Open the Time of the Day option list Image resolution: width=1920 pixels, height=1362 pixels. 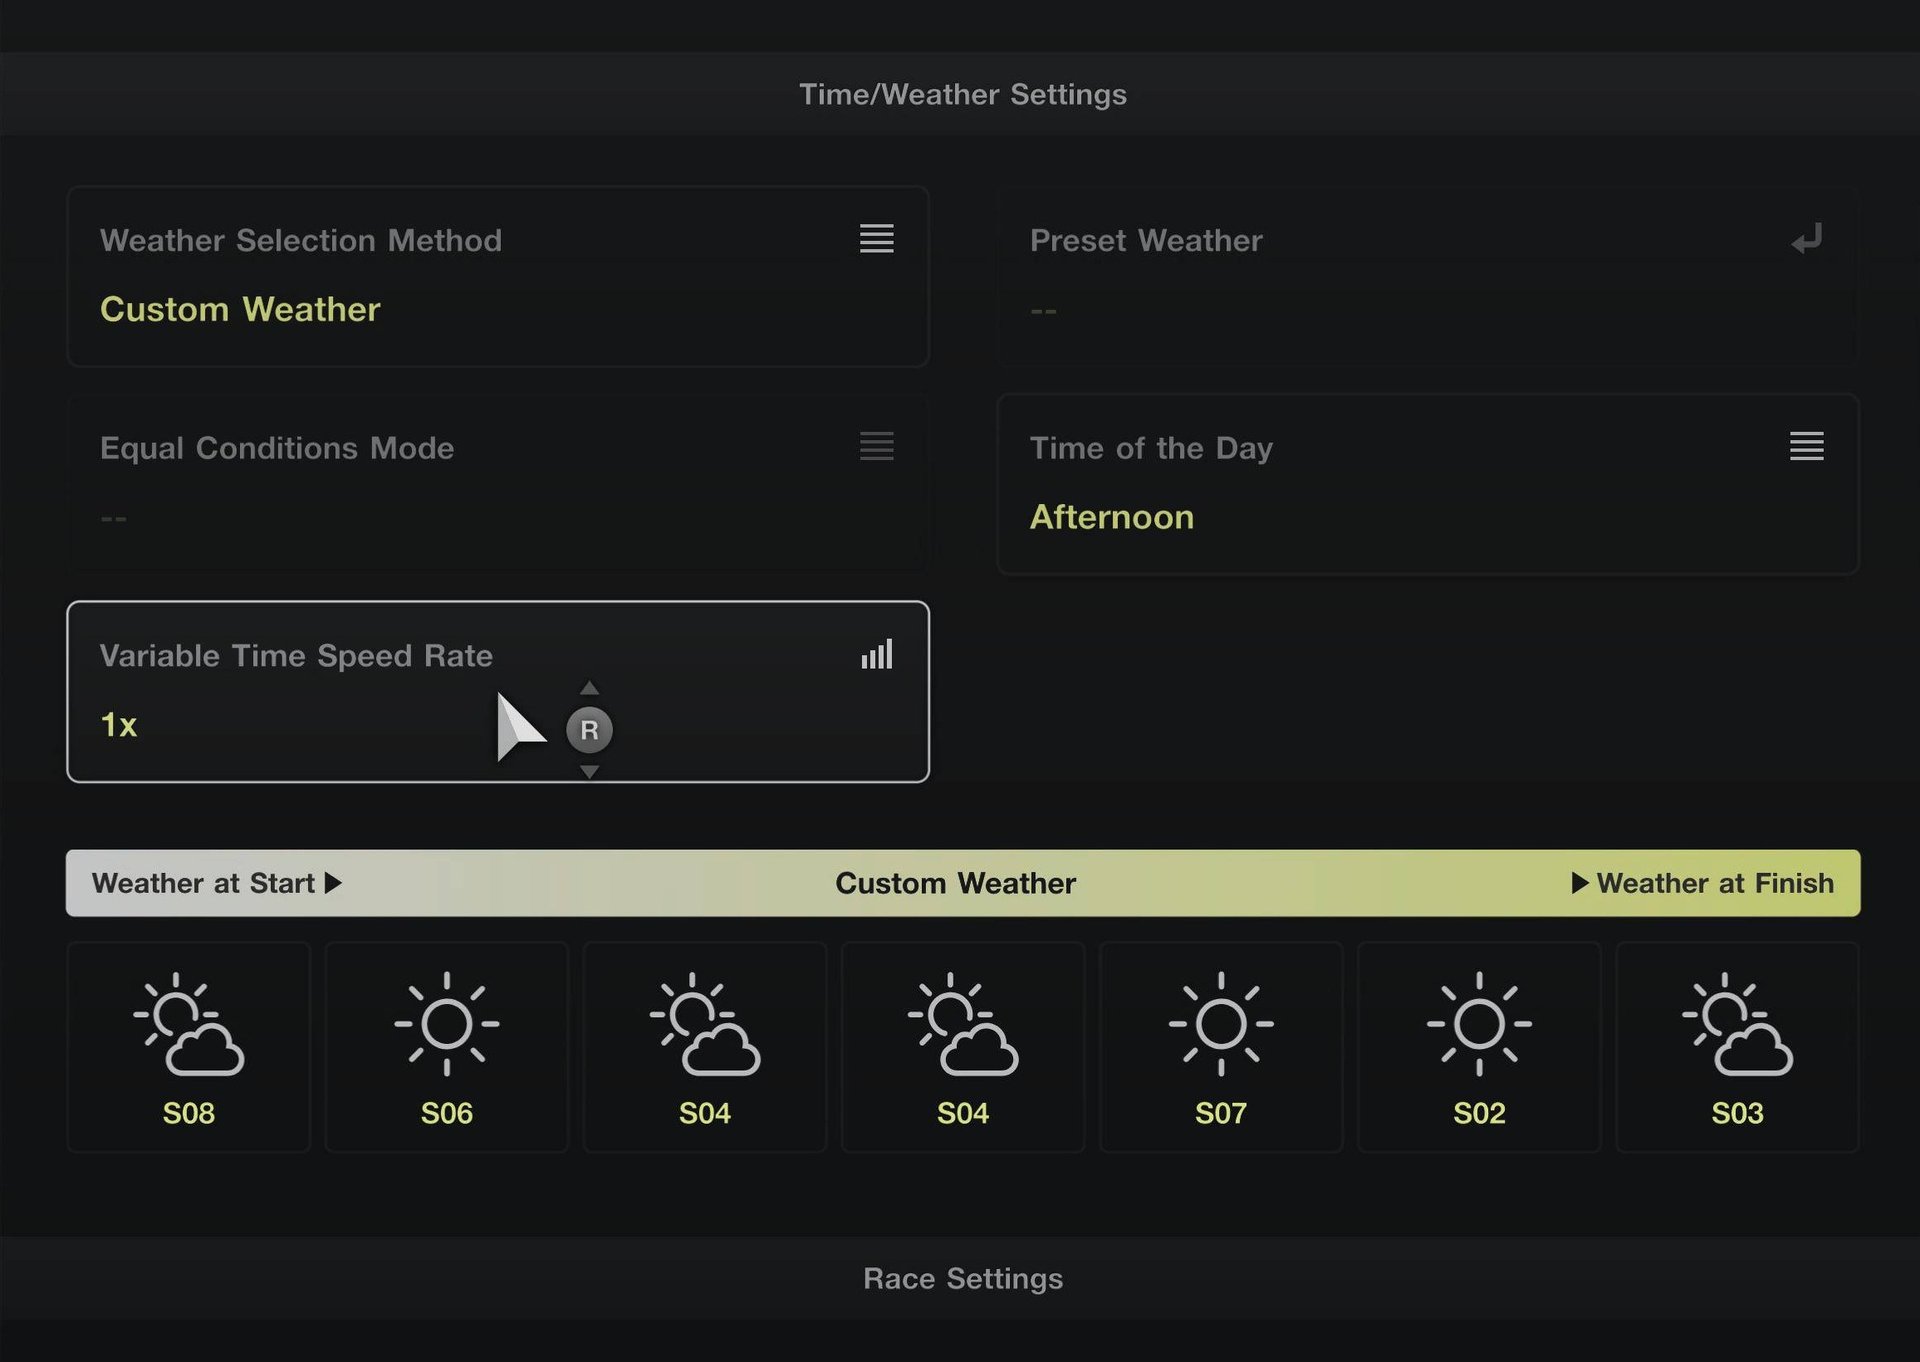pyautogui.click(x=1427, y=484)
